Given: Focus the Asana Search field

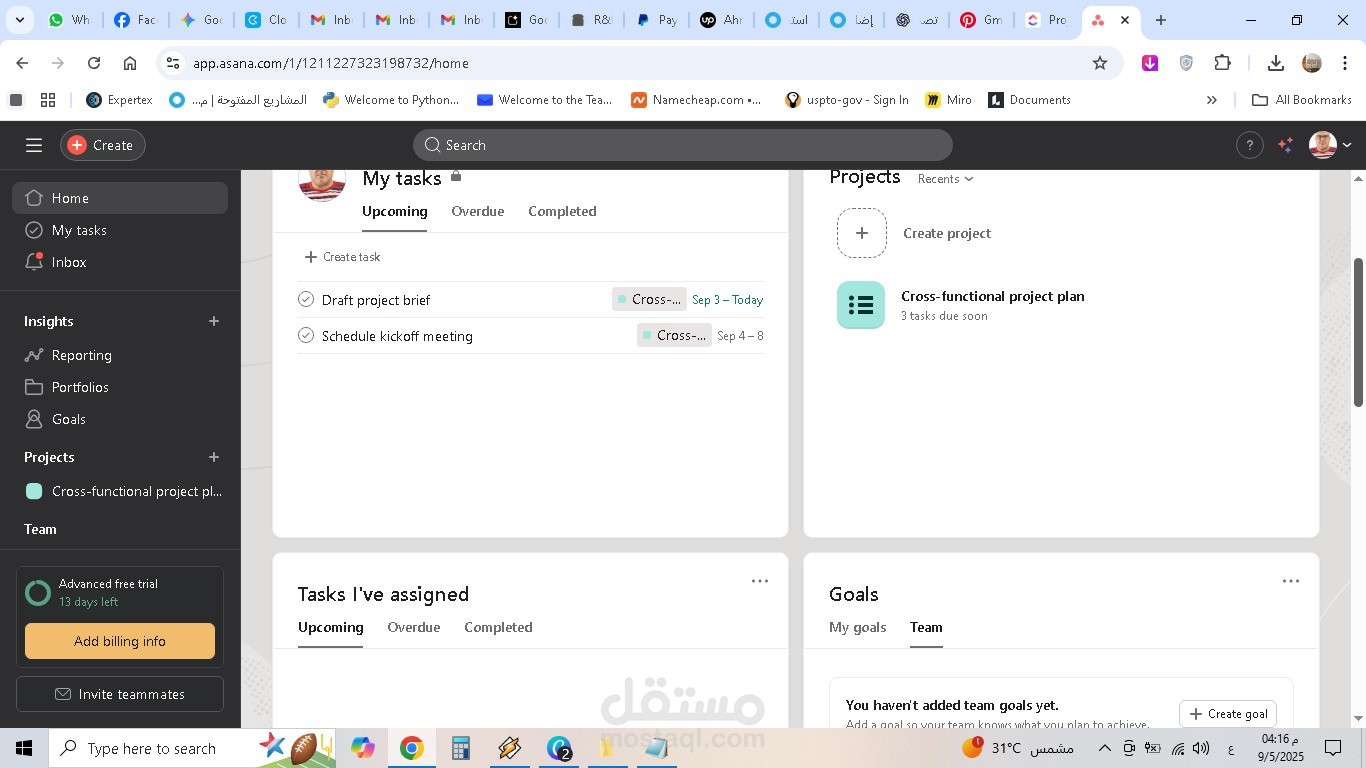Looking at the screenshot, I should [x=683, y=145].
